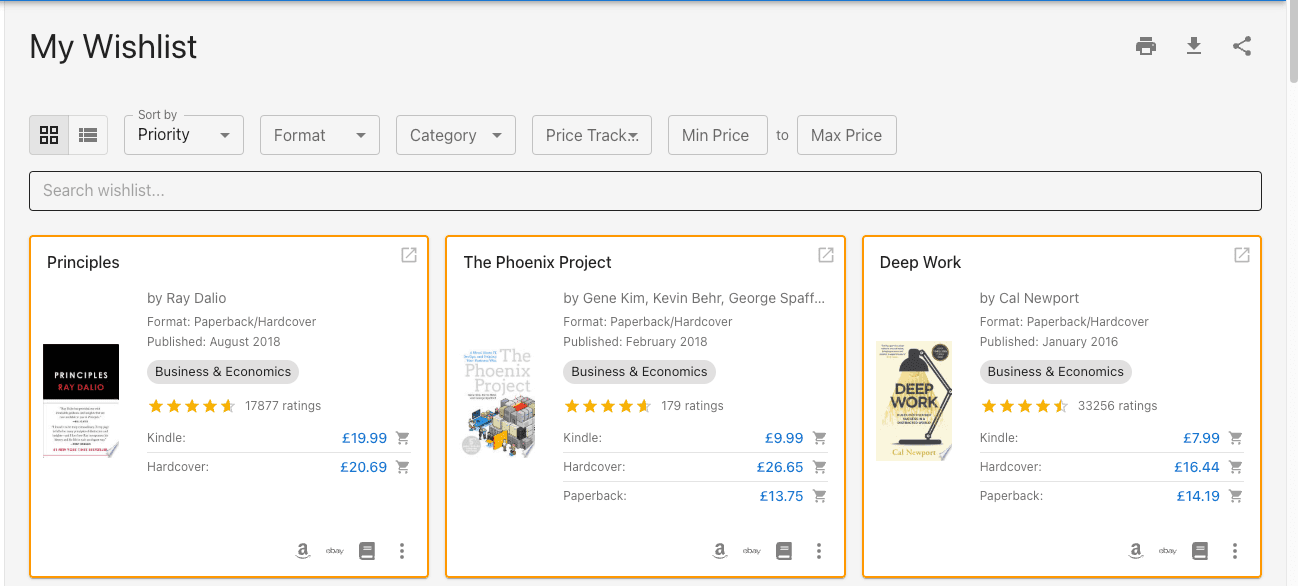1298x586 pixels.
Task: Click The Phoenix Project cover thumbnail
Action: point(497,400)
